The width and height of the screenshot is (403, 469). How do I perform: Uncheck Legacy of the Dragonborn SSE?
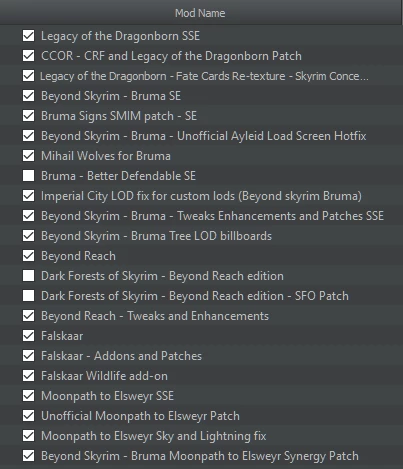click(x=28, y=35)
